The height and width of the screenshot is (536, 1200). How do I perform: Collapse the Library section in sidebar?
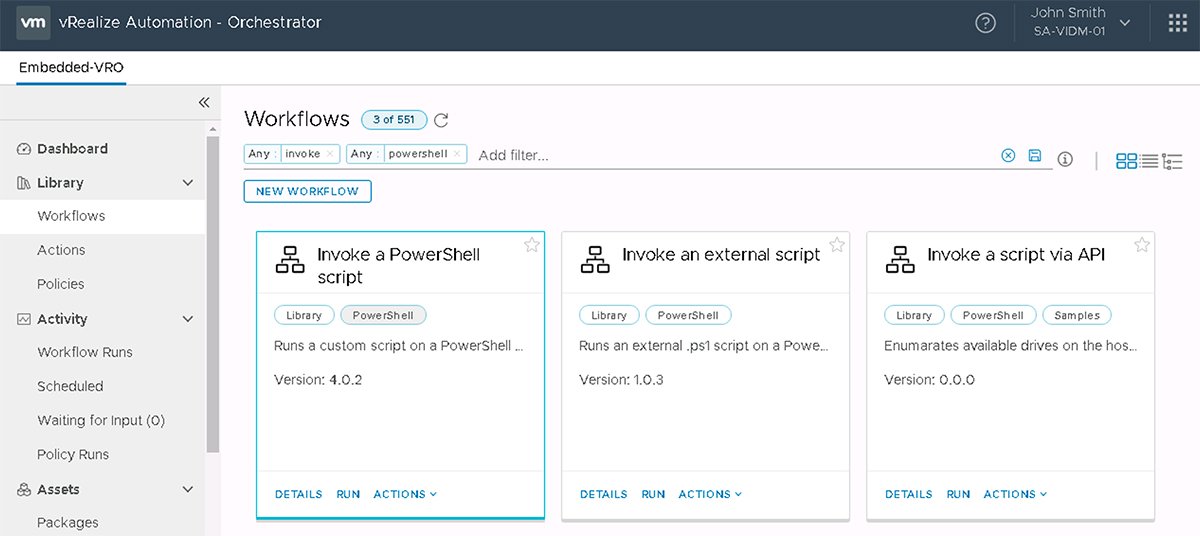click(187, 183)
